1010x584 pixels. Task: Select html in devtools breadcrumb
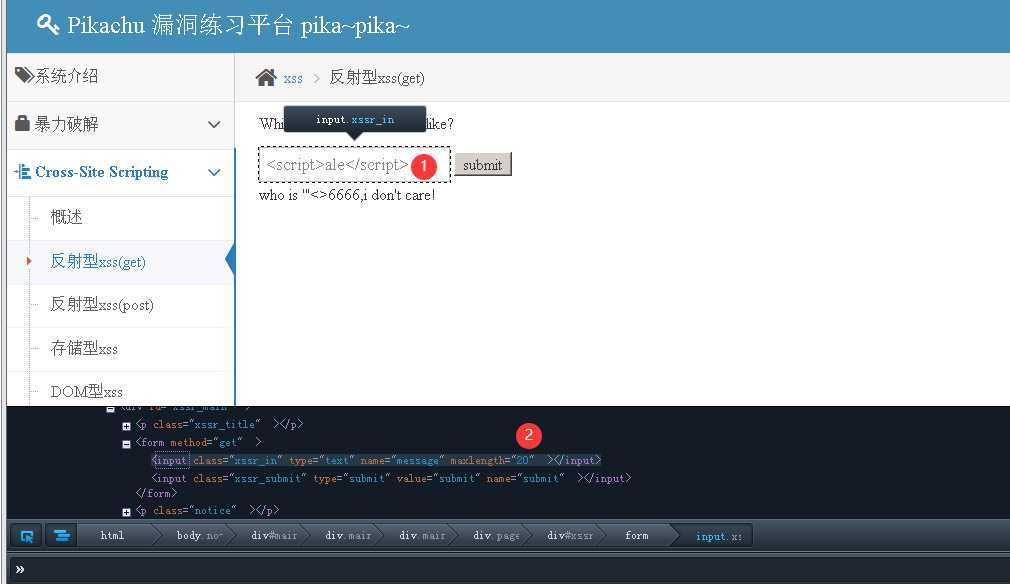[x=112, y=536]
